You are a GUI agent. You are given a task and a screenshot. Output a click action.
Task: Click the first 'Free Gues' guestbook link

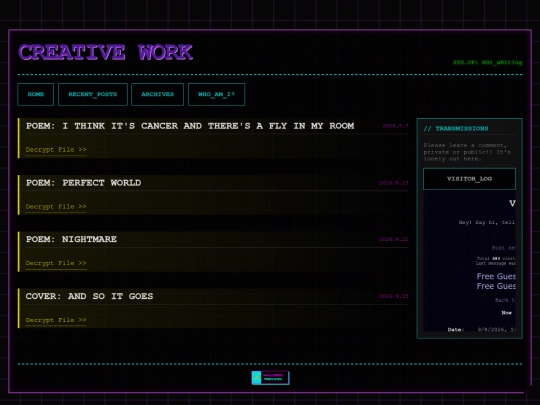tap(496, 276)
